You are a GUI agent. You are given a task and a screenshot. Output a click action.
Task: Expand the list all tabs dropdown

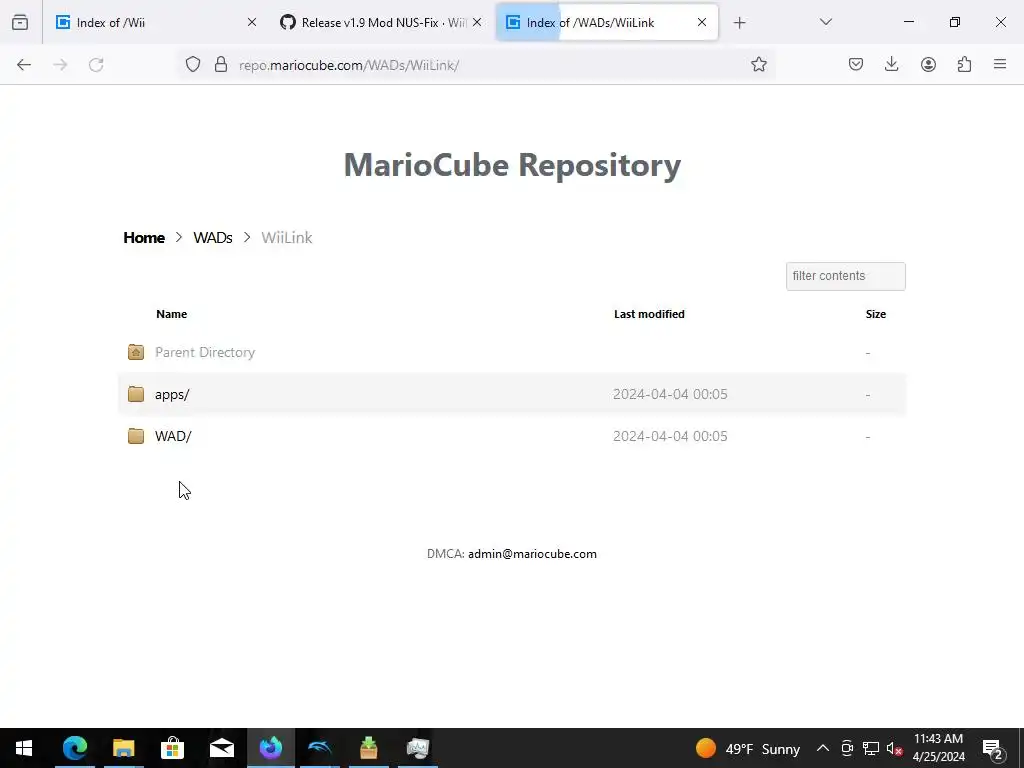pyautogui.click(x=825, y=22)
